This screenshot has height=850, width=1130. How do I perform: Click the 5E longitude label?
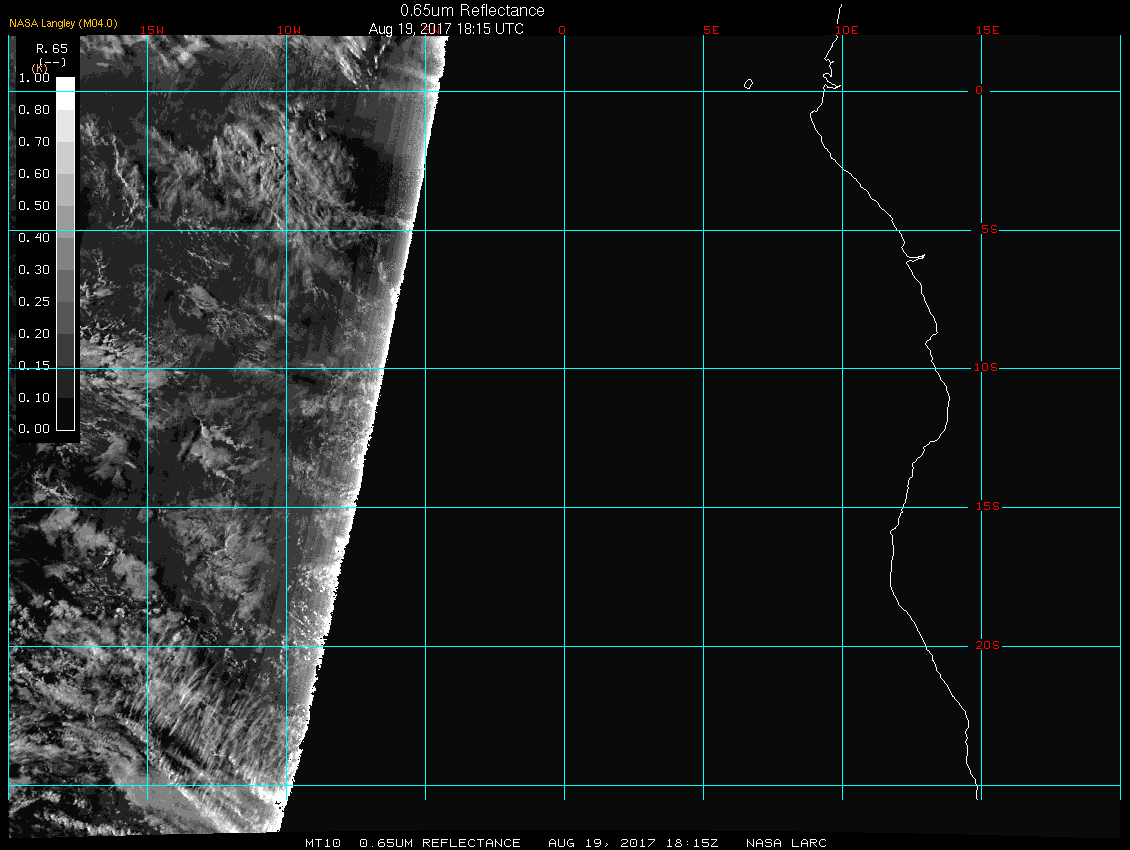(711, 30)
